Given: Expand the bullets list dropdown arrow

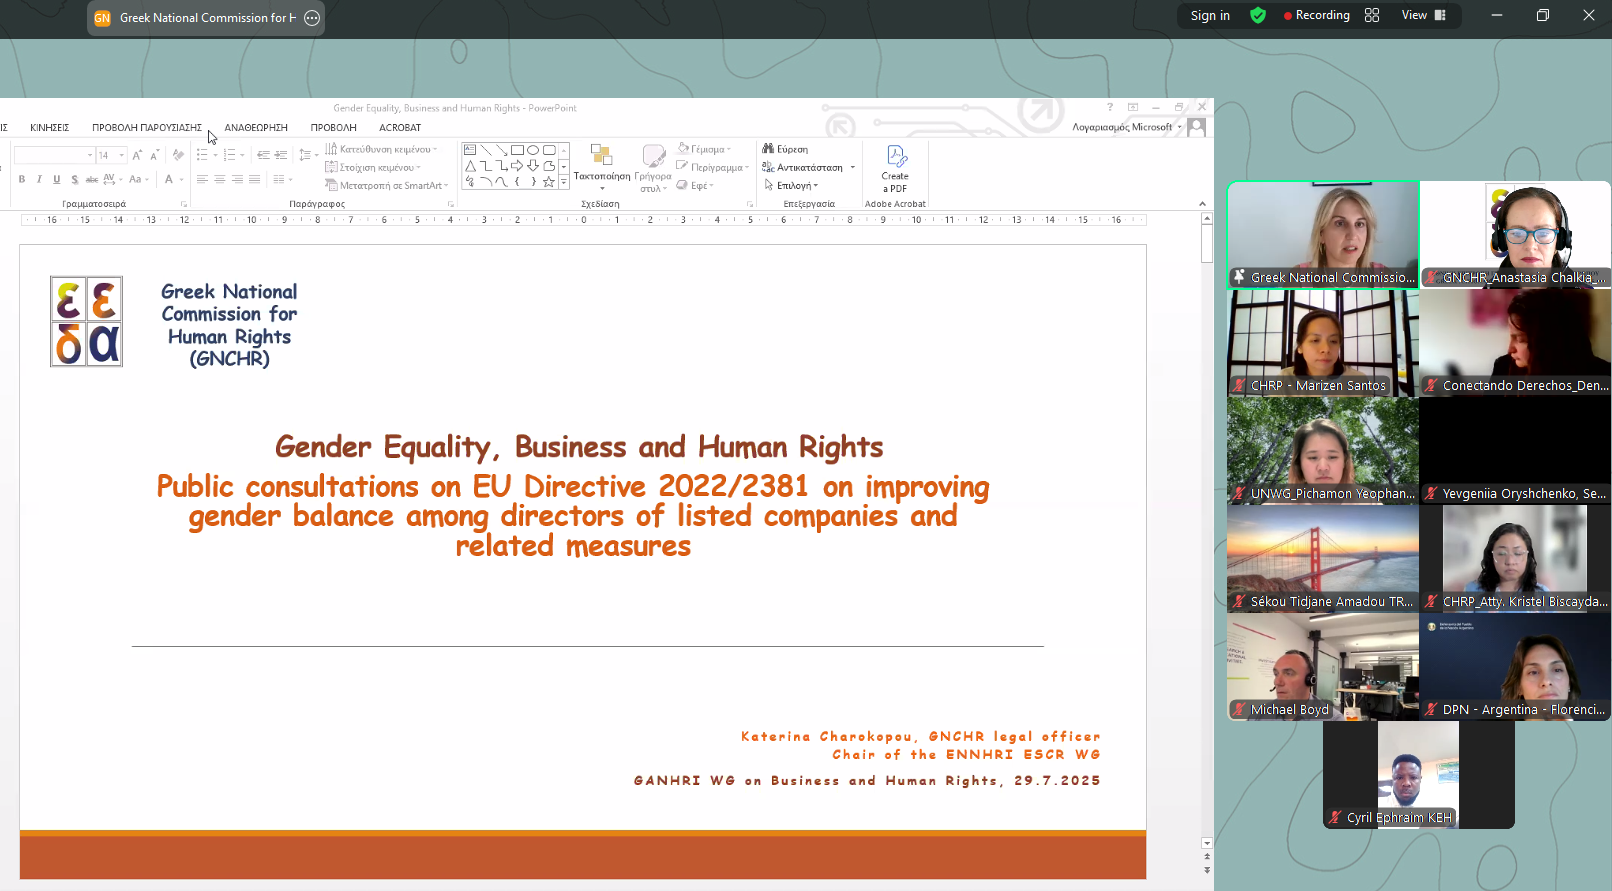Looking at the screenshot, I should [215, 155].
